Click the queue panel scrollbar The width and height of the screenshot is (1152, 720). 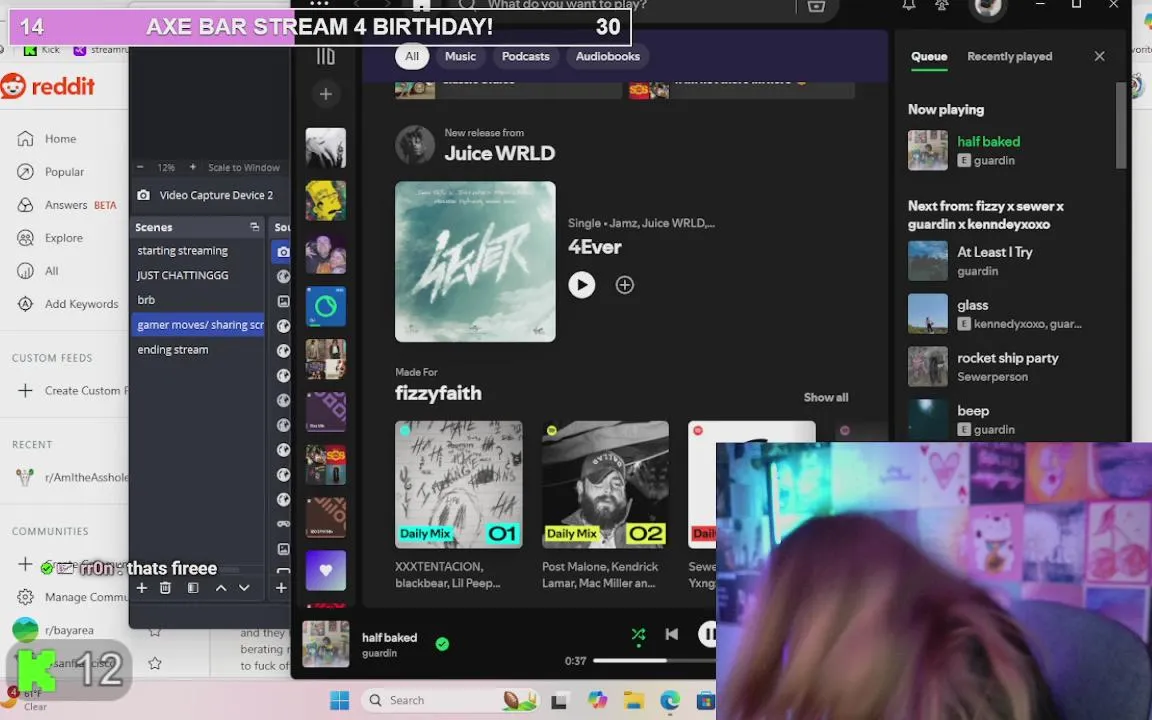(1120, 125)
